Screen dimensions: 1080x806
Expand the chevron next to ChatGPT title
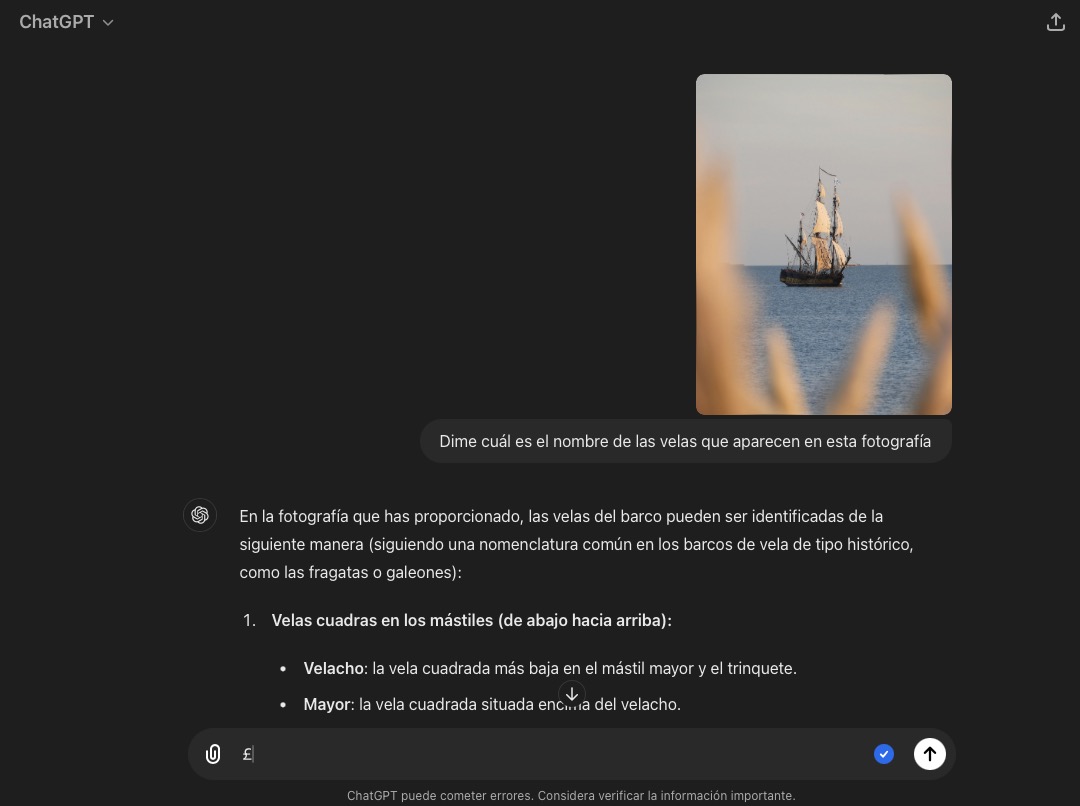pos(108,23)
